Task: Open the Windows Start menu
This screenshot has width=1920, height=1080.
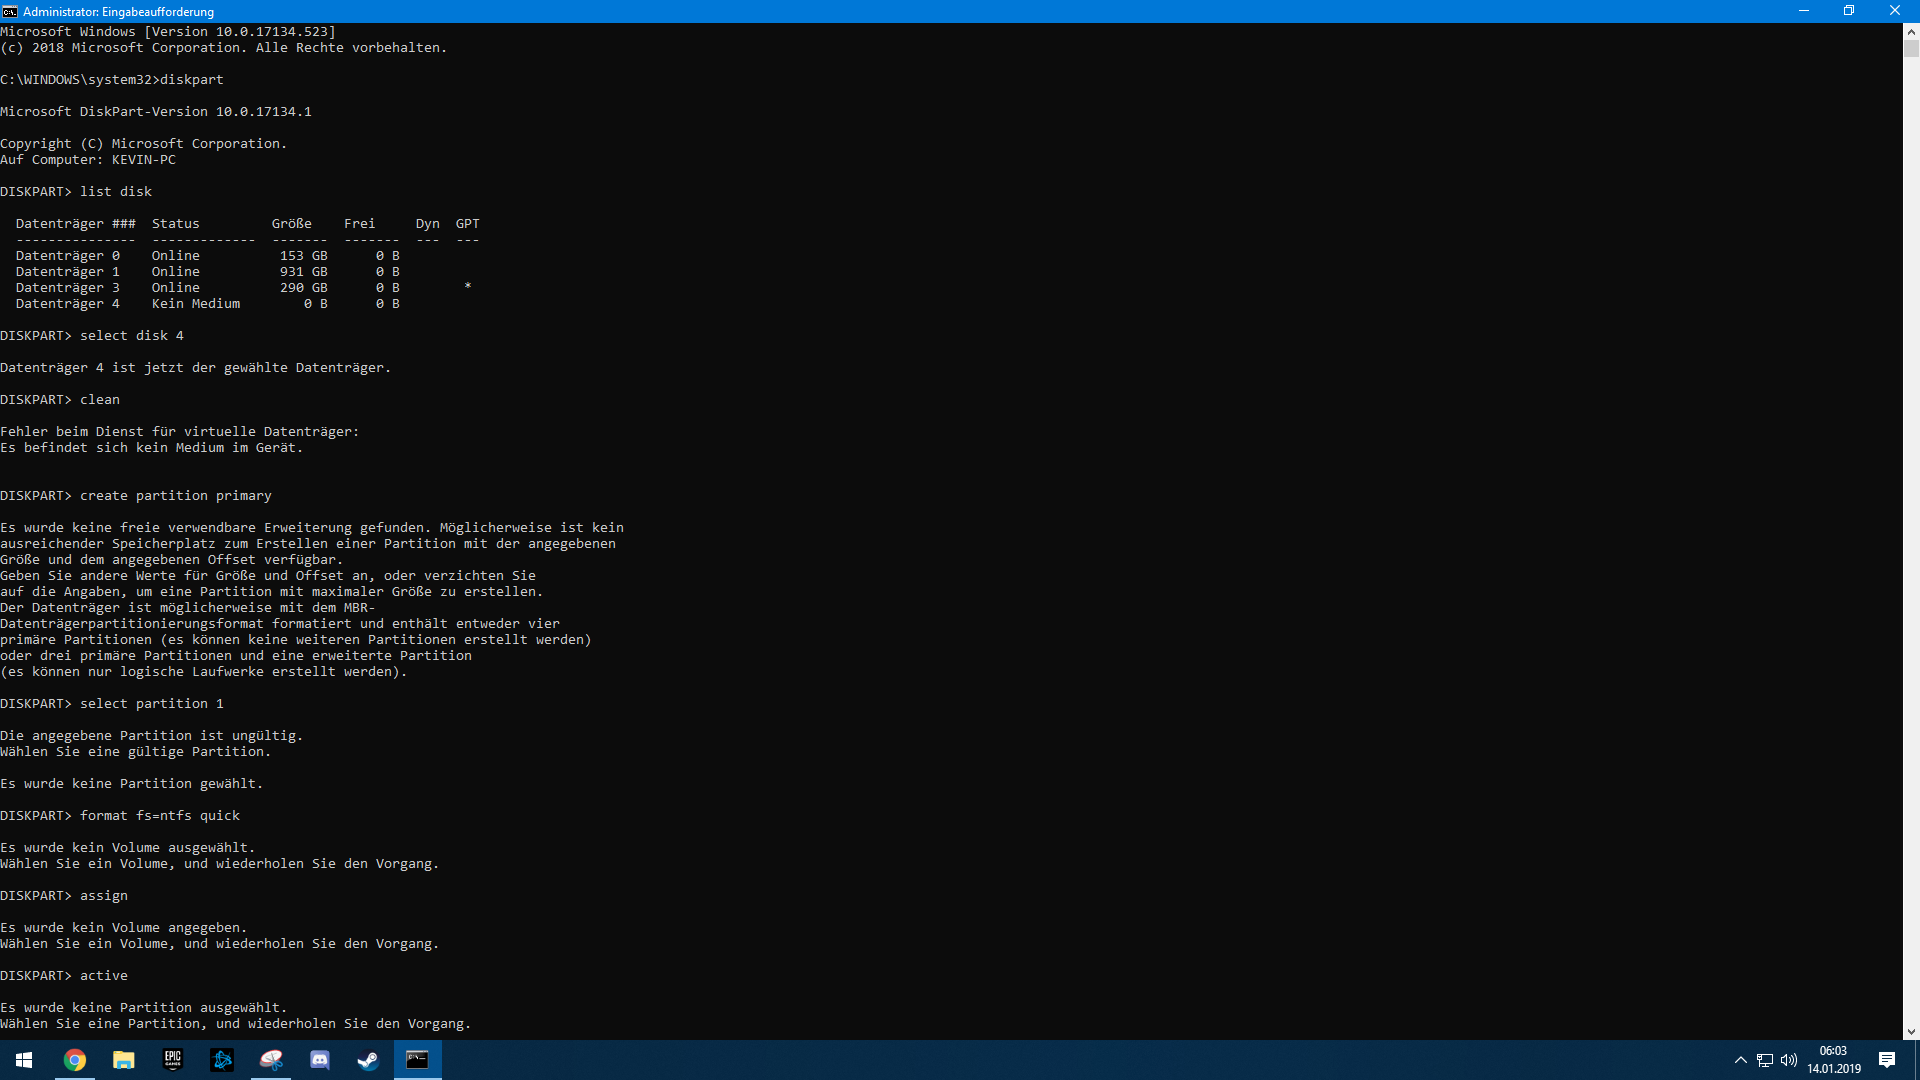Action: [24, 1060]
